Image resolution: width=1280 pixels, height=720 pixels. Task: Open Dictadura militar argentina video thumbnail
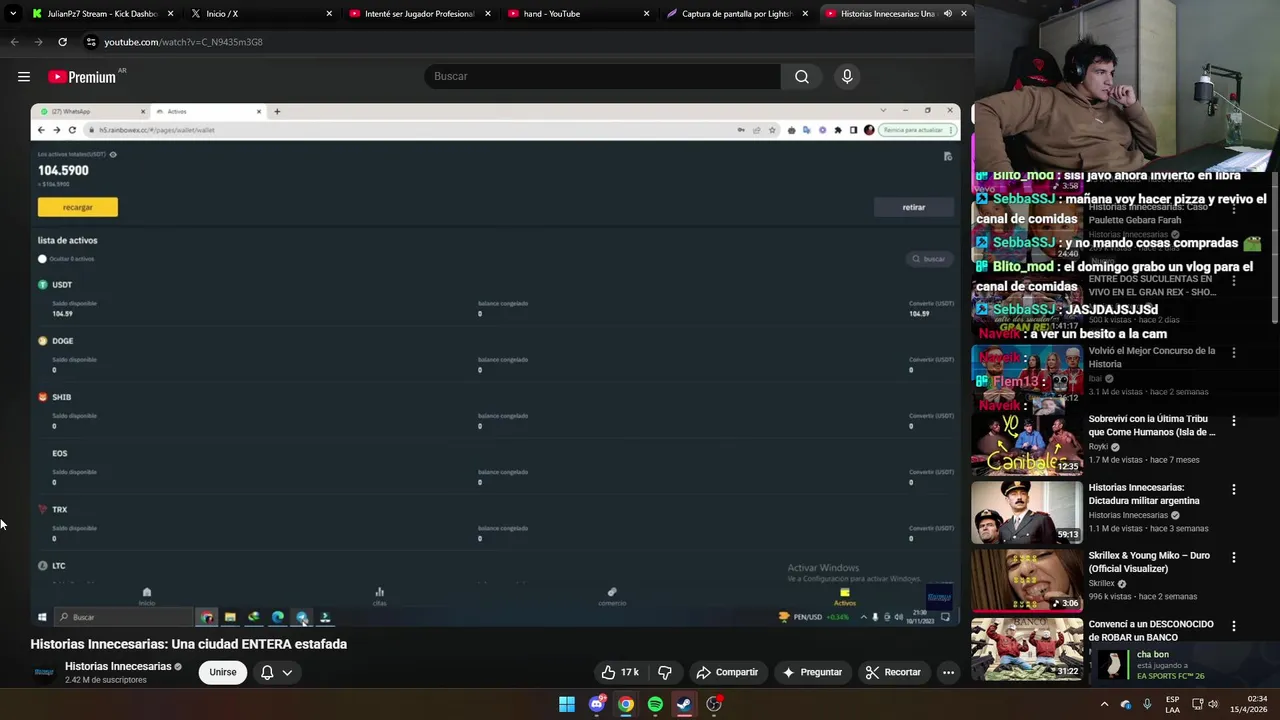pyautogui.click(x=1027, y=512)
